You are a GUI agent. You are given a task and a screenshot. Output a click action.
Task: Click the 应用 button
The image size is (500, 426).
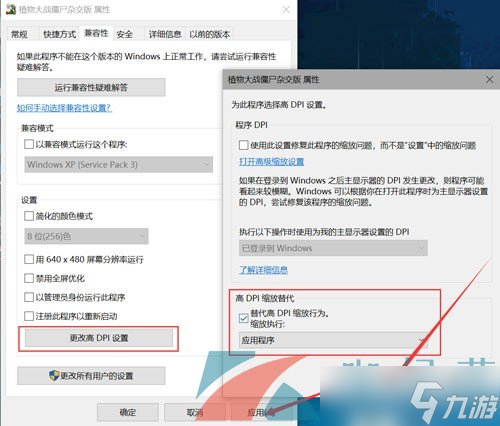coord(262,412)
